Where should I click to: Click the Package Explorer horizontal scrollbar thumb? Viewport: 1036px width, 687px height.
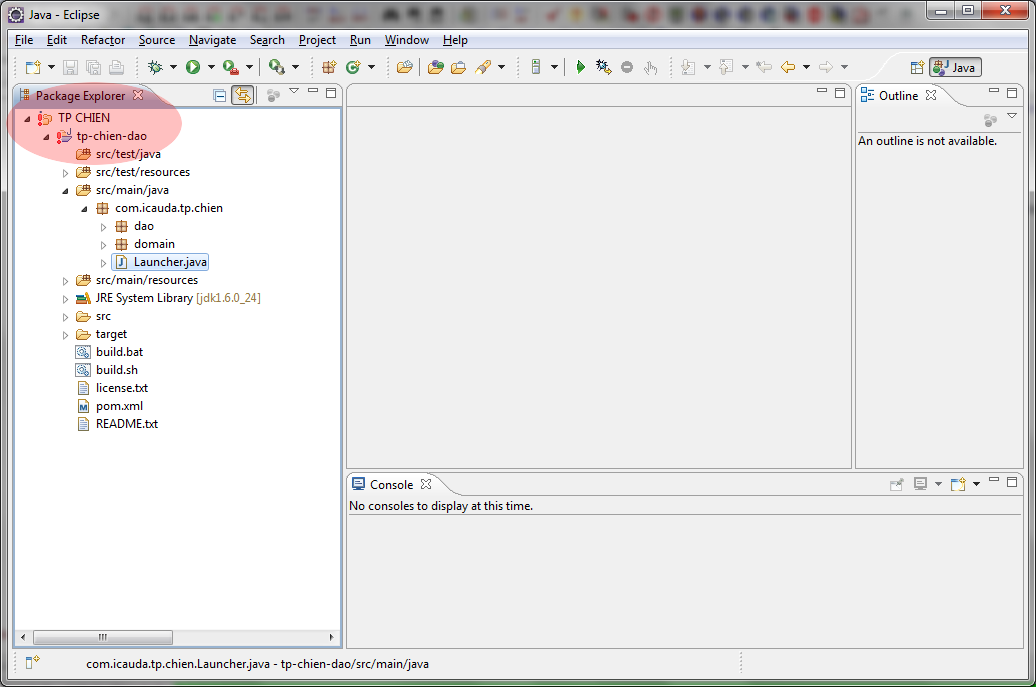point(102,637)
